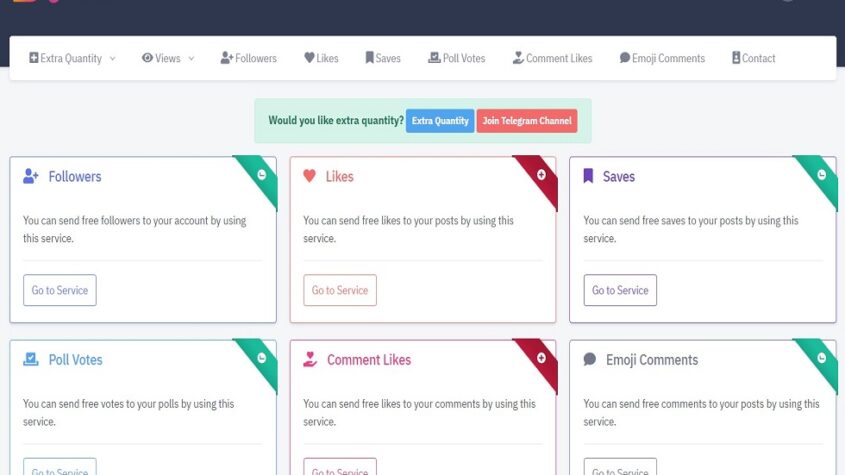The height and width of the screenshot is (475, 845).
Task: Click the Poll Votes card ballot icon
Action: tap(31, 359)
